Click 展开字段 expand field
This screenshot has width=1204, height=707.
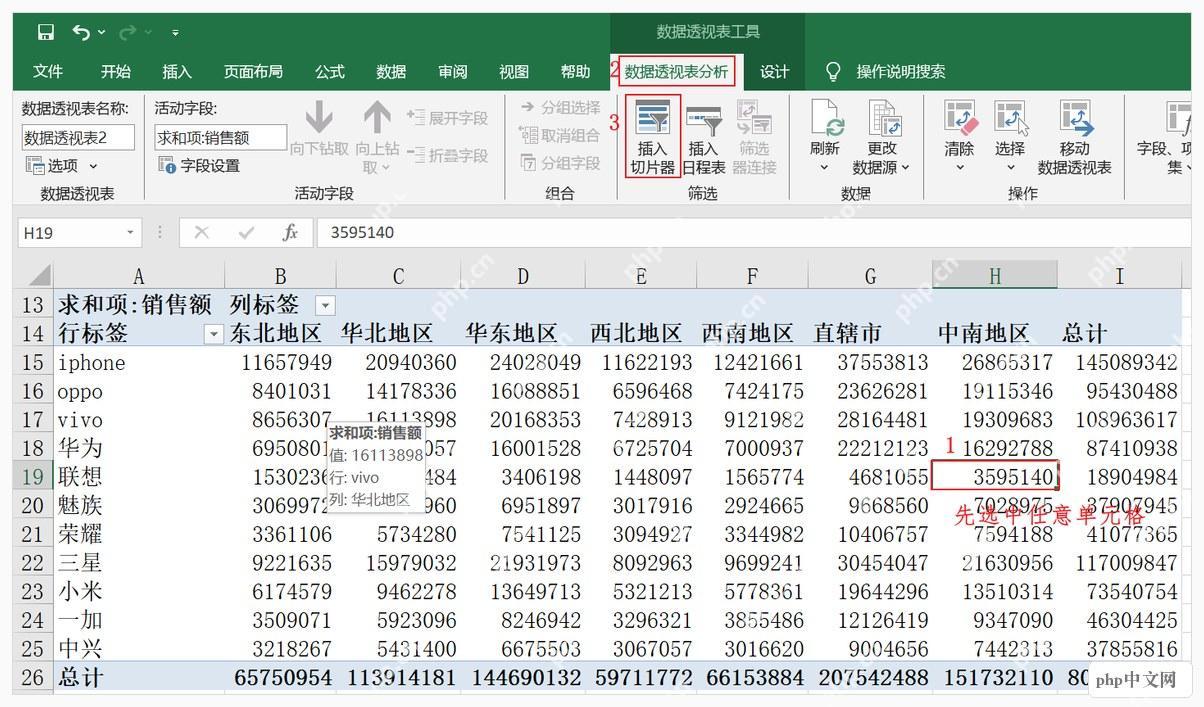[x=447, y=118]
